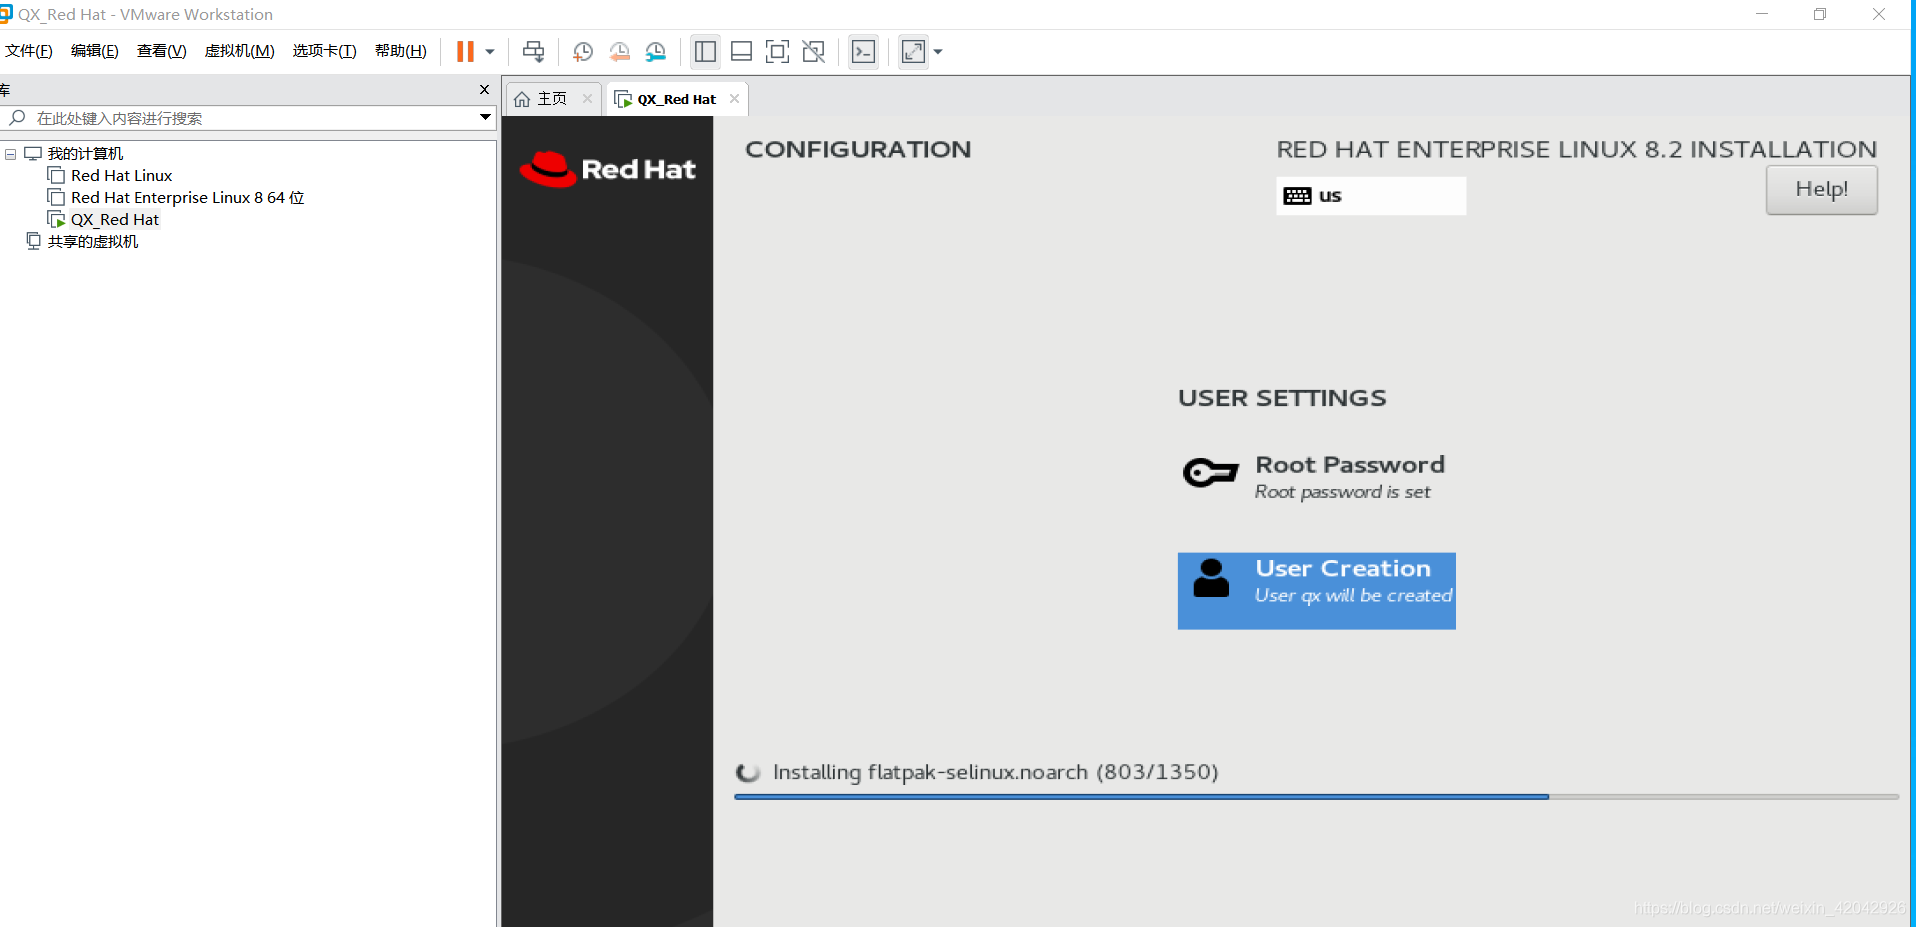Take a snapshot of this virtual machine
The height and width of the screenshot is (927, 1916).
point(583,52)
